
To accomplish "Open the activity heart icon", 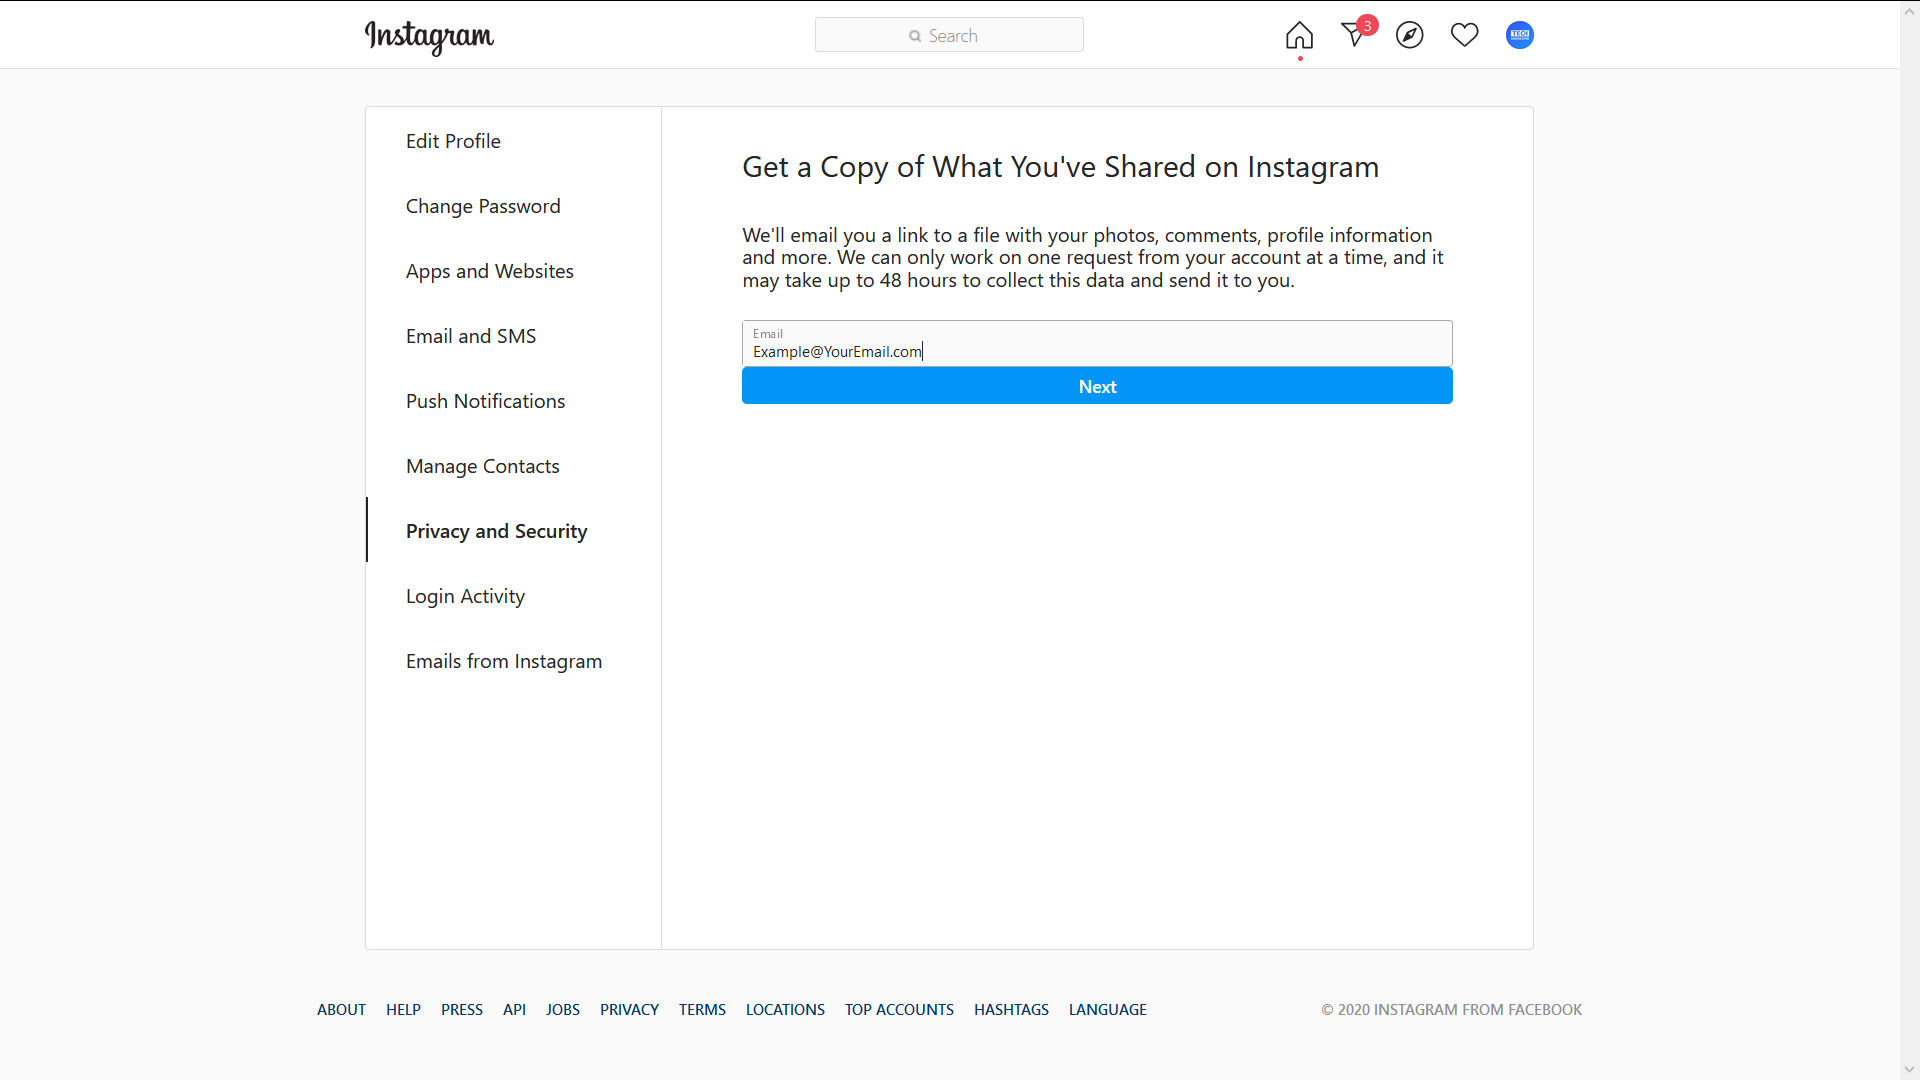I will click(1465, 35).
